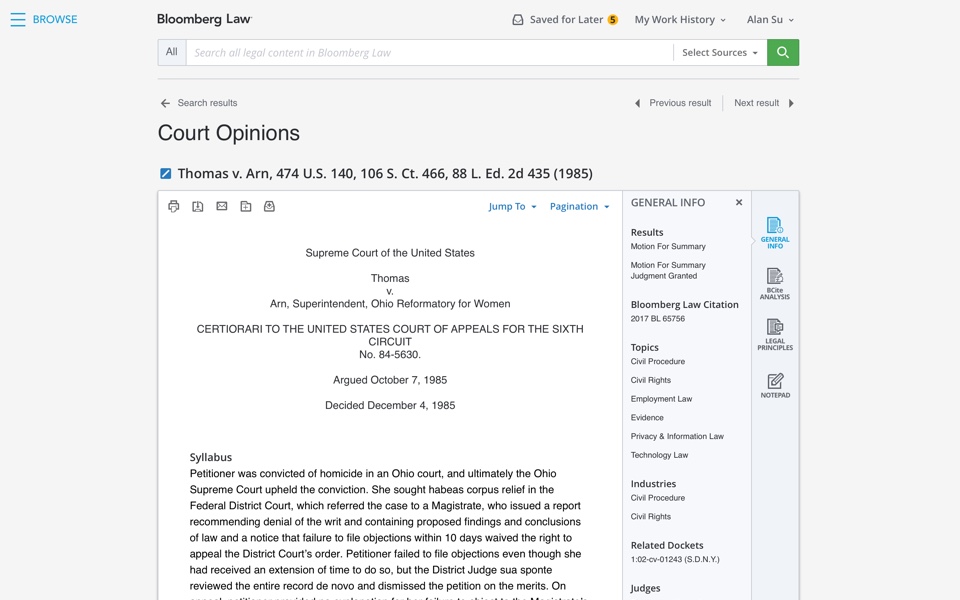Open the Pagination dropdown

[x=579, y=207]
